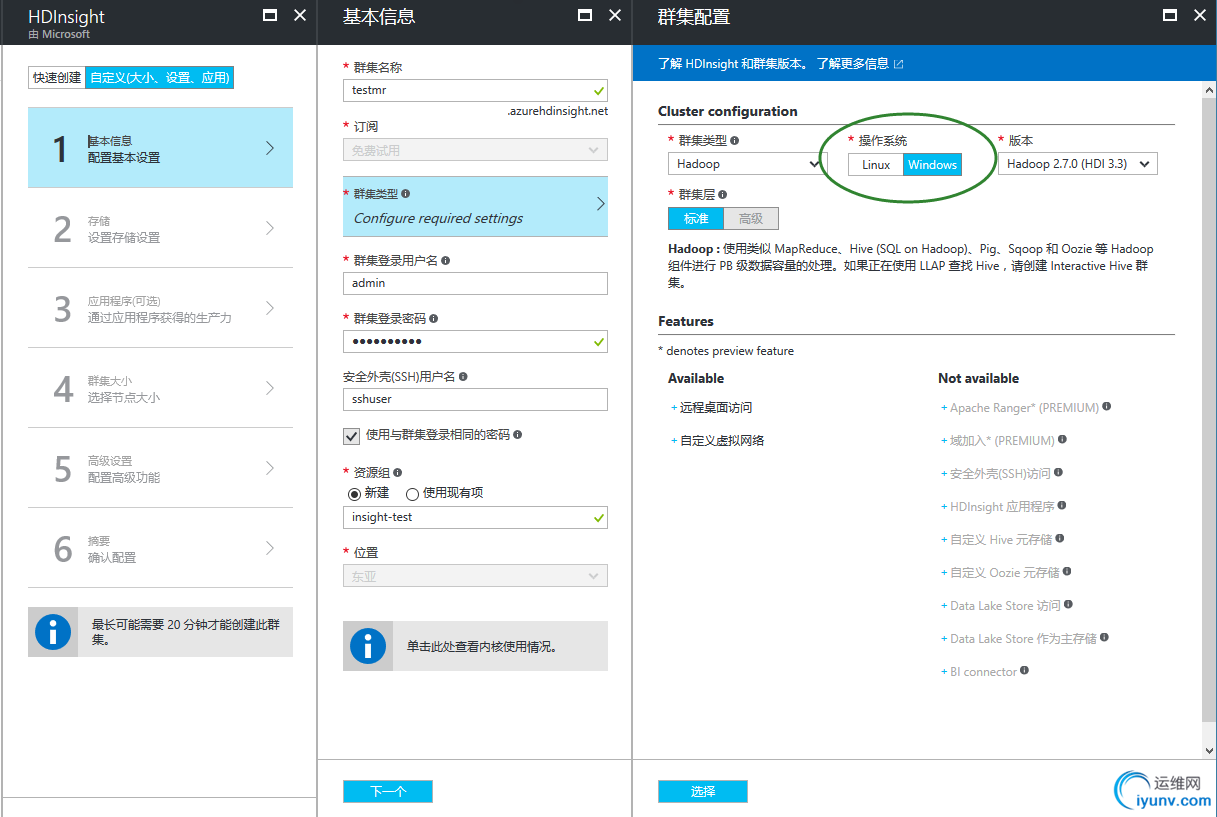Click info icon beside Data Lake Store 作为主存储
This screenshot has height=817, width=1217.
tap(1104, 638)
